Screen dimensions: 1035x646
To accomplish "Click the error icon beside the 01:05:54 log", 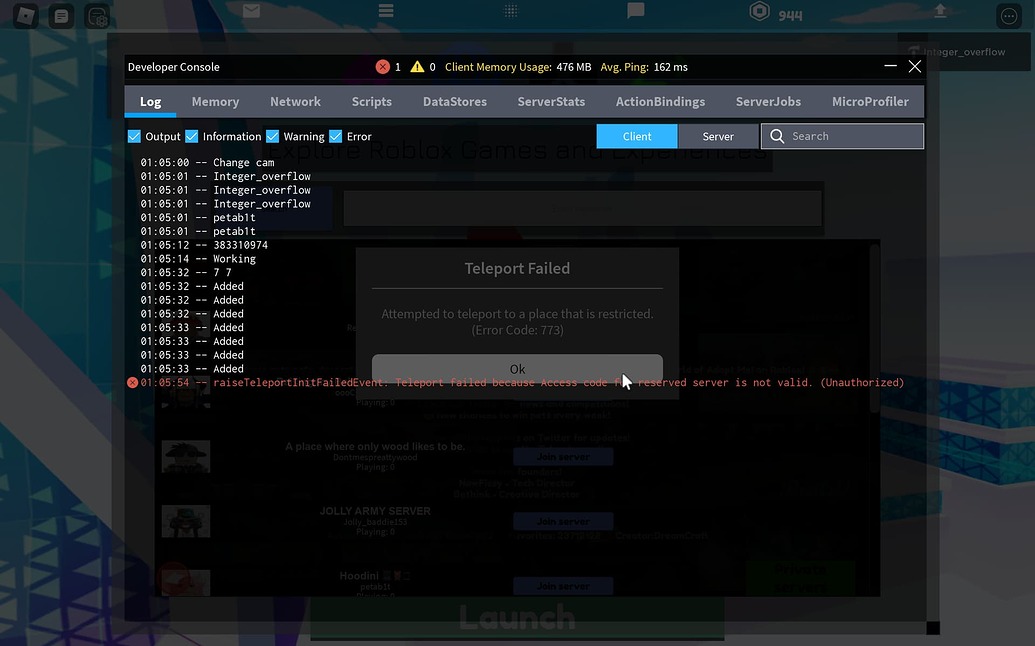I will pyautogui.click(x=131, y=382).
